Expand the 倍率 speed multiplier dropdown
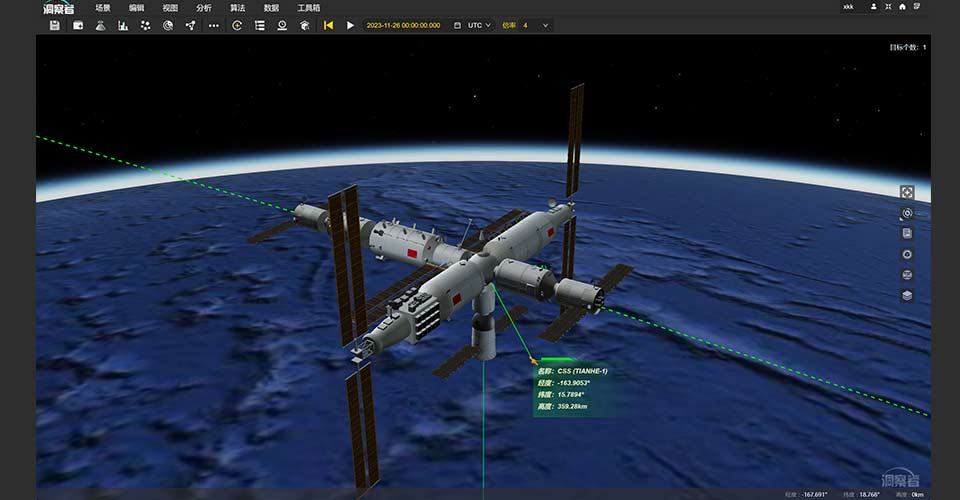The height and width of the screenshot is (500, 960). pyautogui.click(x=545, y=25)
